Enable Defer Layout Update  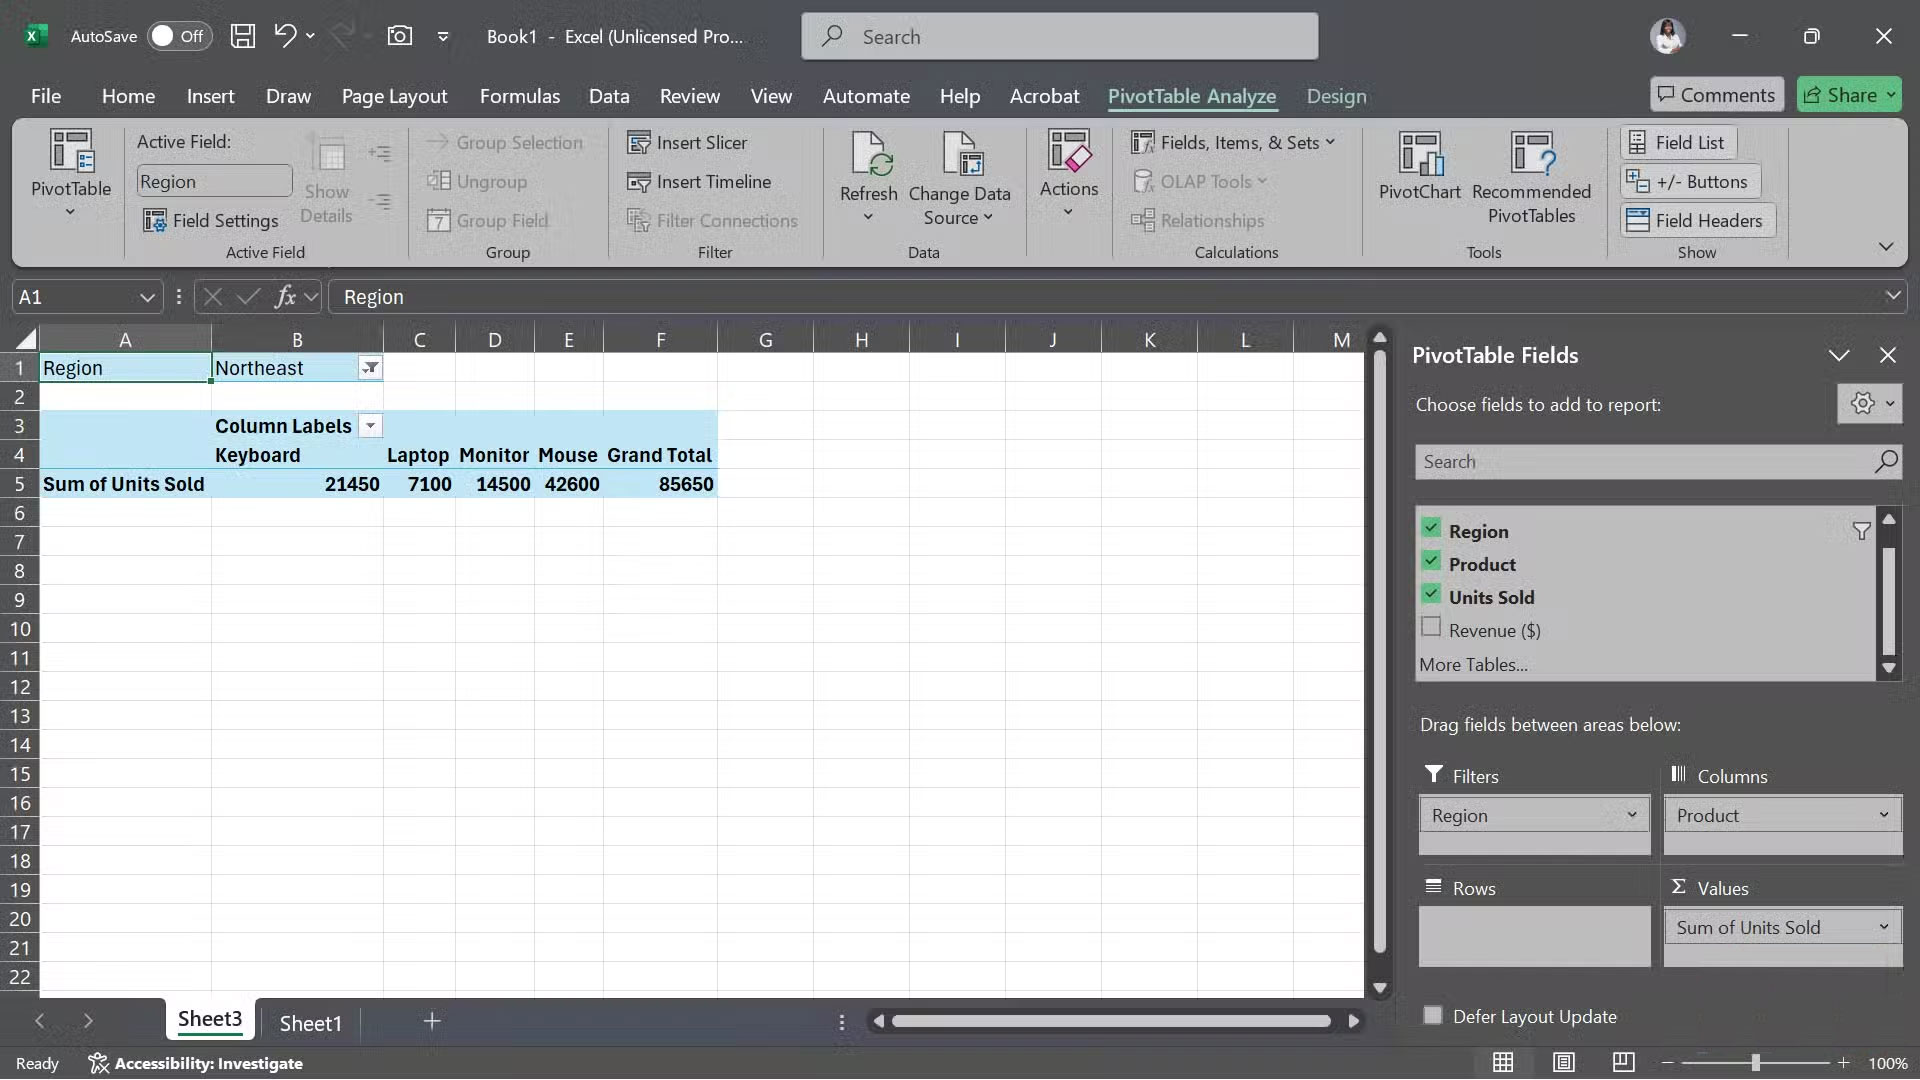point(1432,1014)
